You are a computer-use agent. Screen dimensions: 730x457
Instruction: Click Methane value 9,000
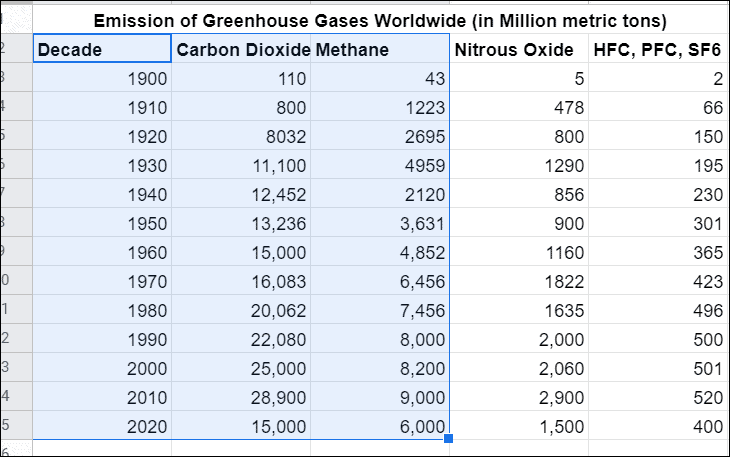click(x=380, y=397)
